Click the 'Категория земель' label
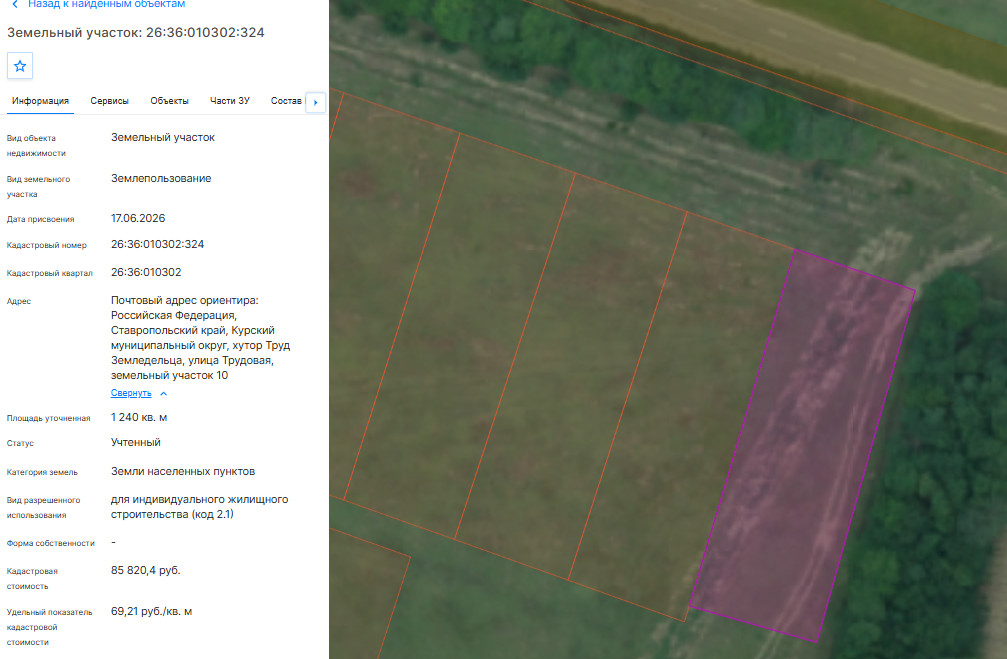 (x=42, y=472)
